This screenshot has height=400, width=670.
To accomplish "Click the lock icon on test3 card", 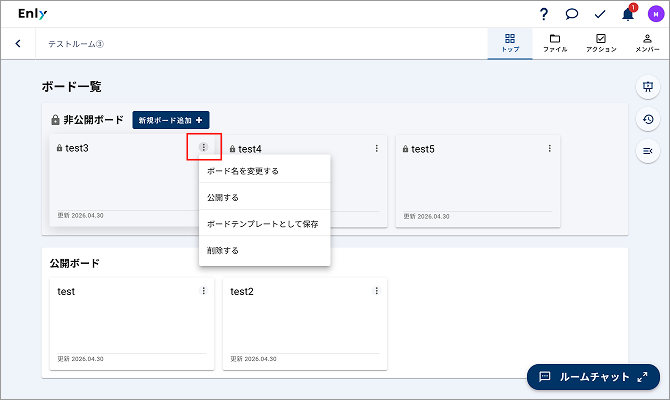I will [x=59, y=148].
